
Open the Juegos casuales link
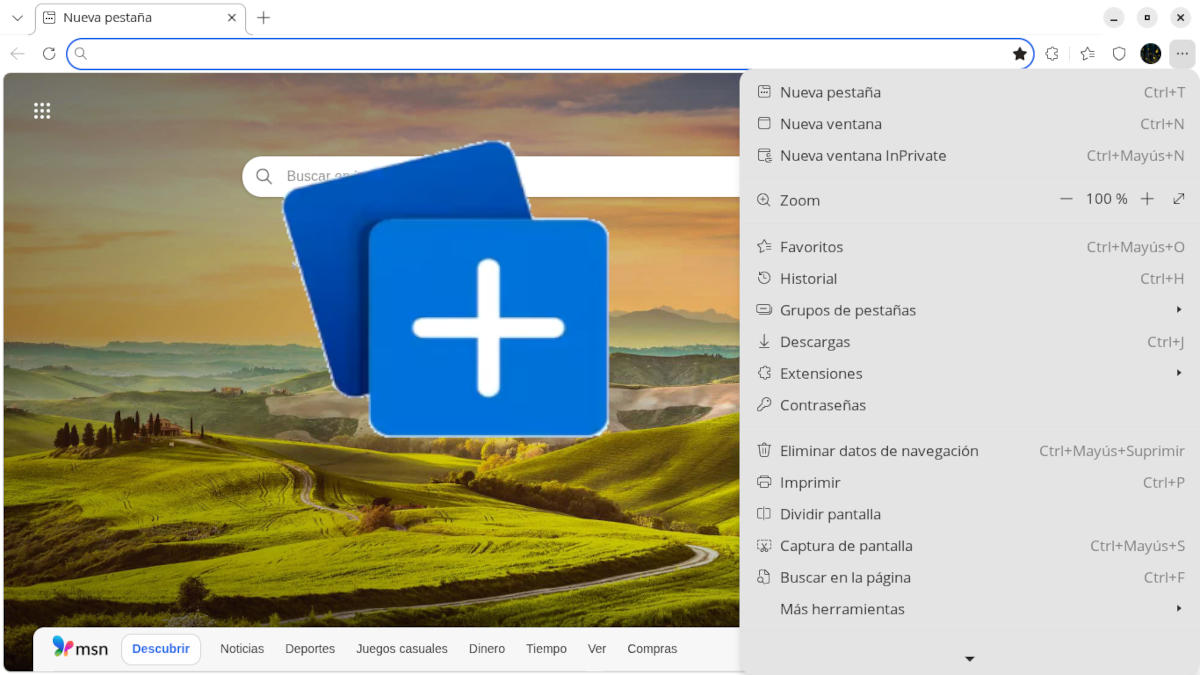[x=402, y=649]
